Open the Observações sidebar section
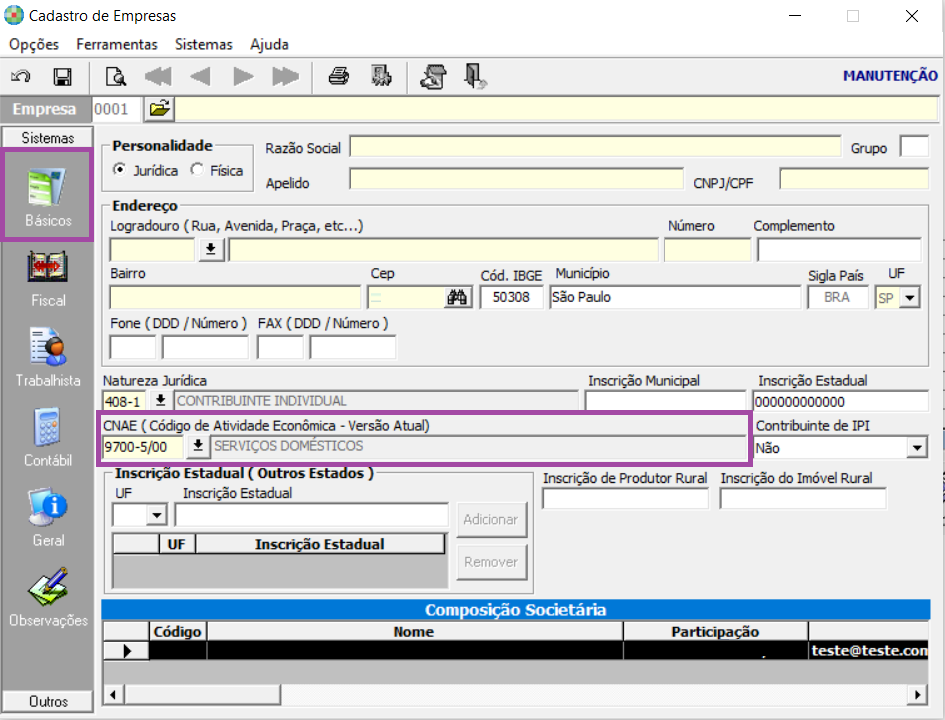This screenshot has height=720, width=945. (x=48, y=598)
